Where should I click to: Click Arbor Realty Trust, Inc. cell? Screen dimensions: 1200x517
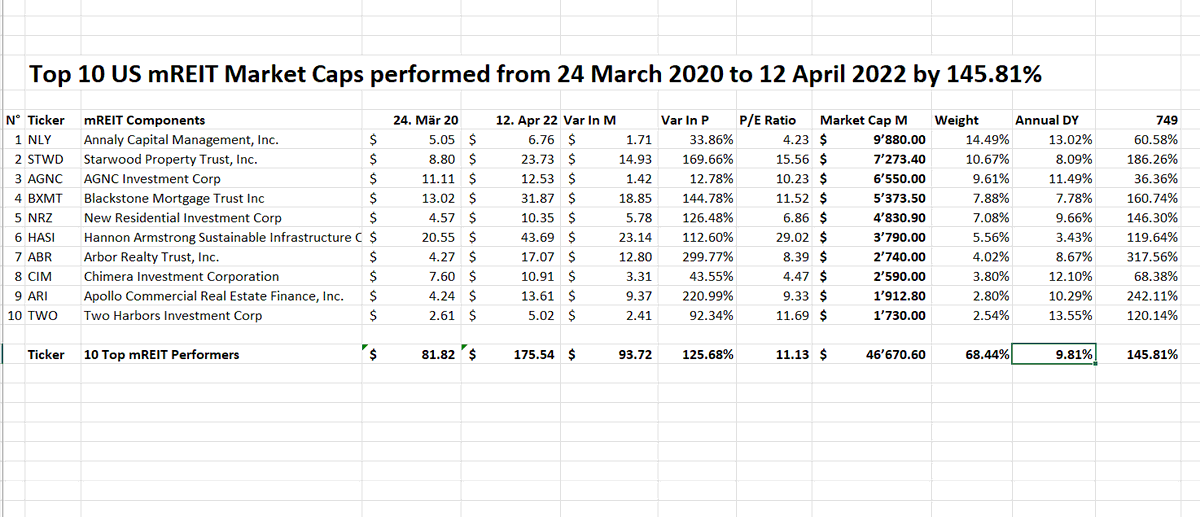point(151,257)
